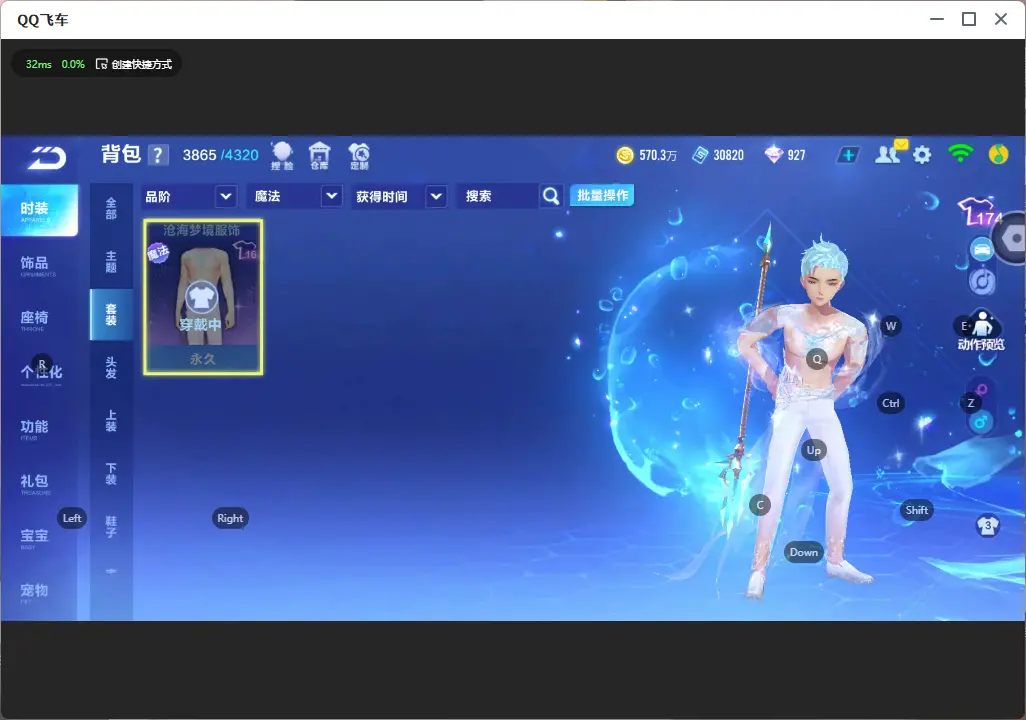Click the 32ms latency readout
This screenshot has width=1026, height=720.
(39, 64)
